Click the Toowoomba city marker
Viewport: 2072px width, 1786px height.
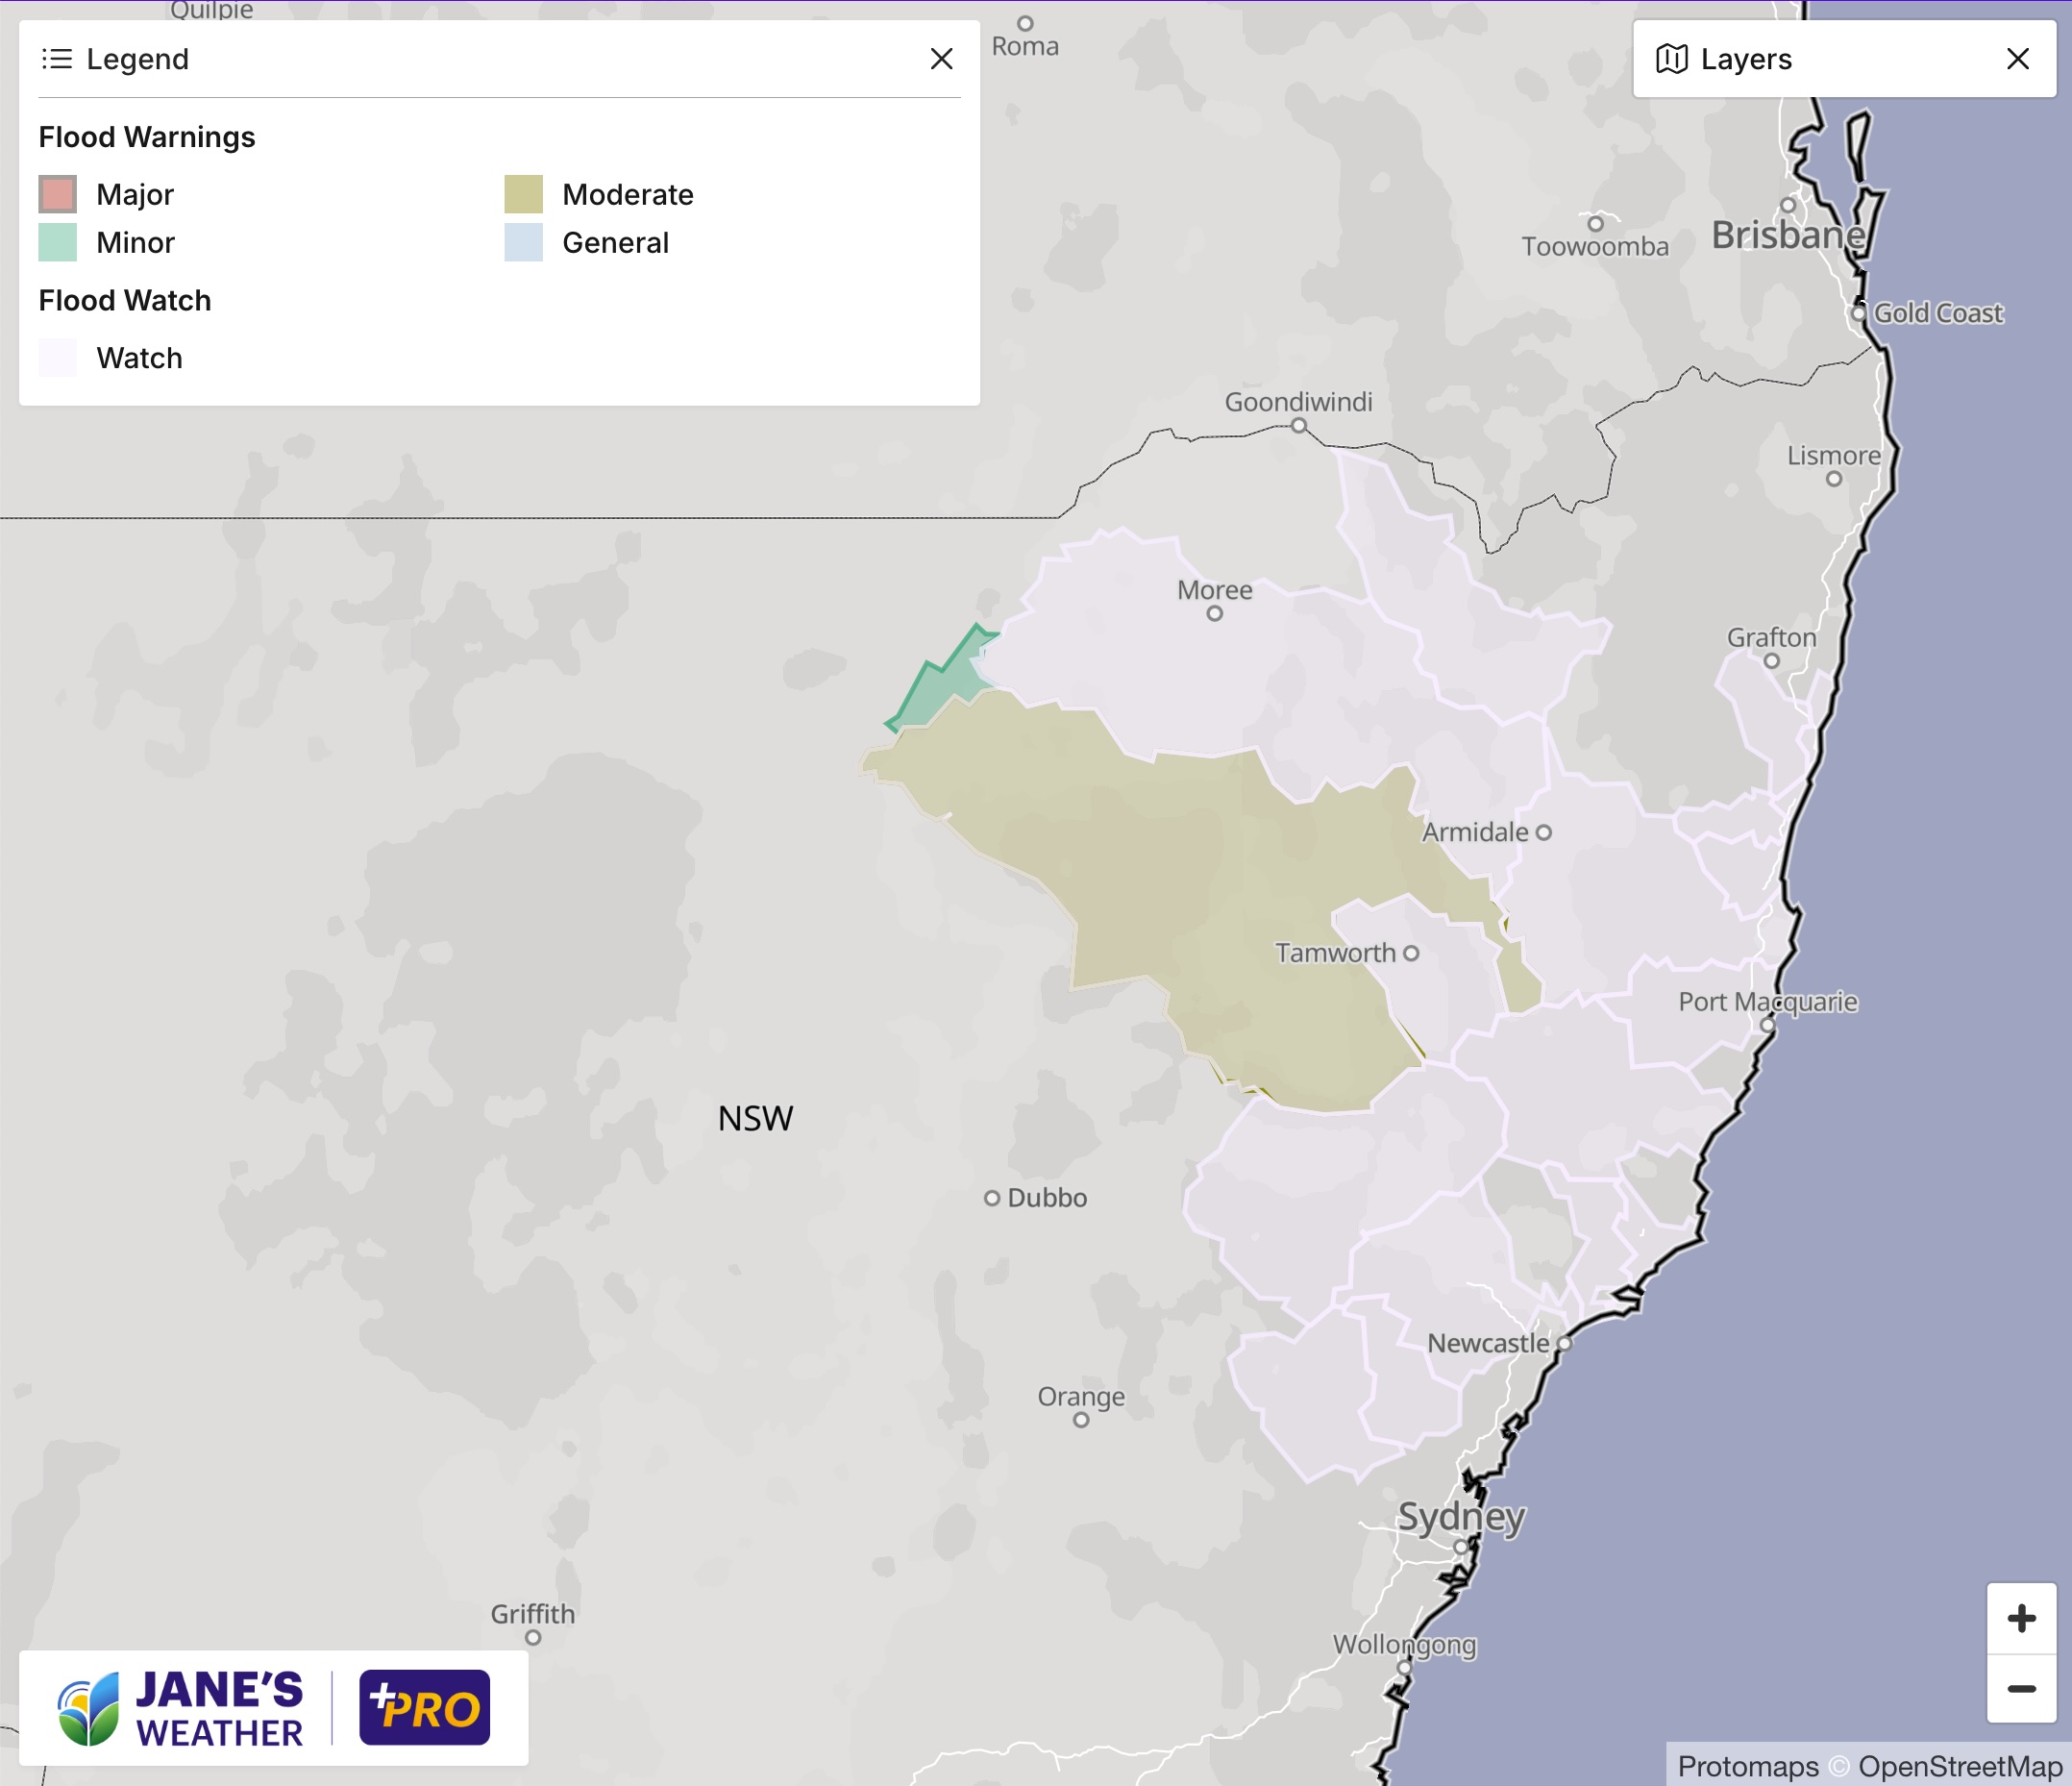pos(1596,223)
